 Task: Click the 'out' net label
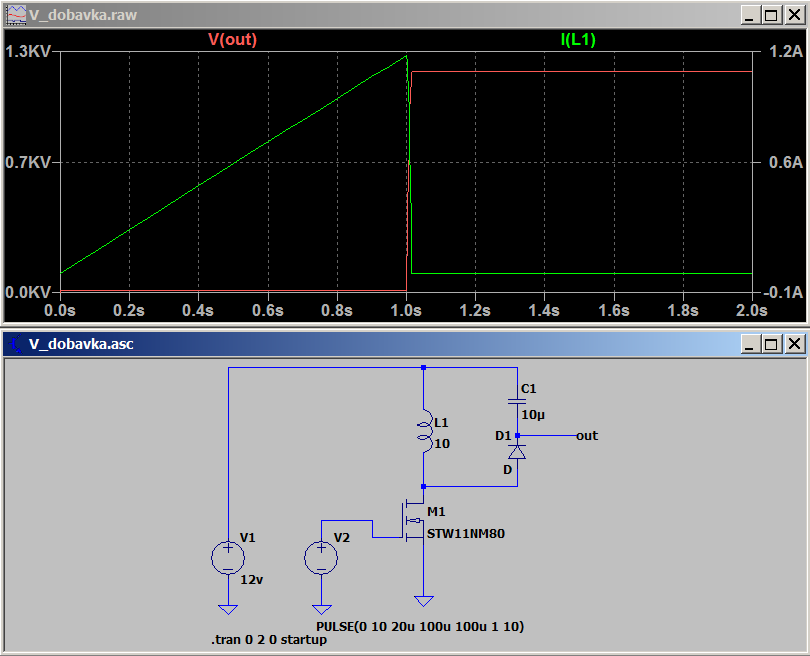[587, 436]
